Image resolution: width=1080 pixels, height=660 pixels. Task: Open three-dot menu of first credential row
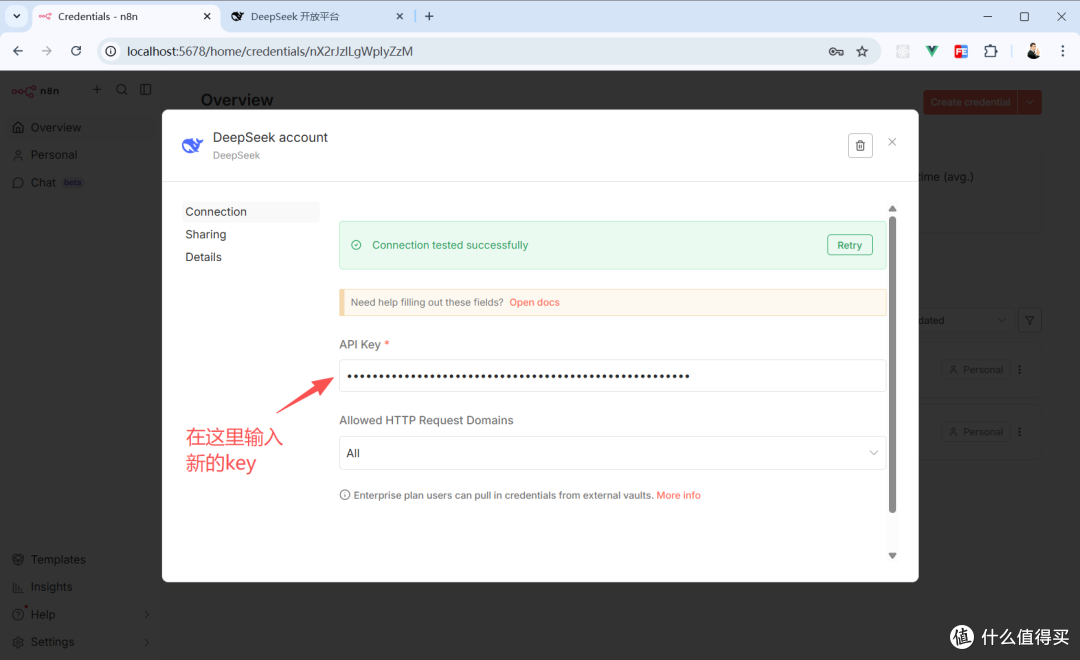tap(1019, 370)
